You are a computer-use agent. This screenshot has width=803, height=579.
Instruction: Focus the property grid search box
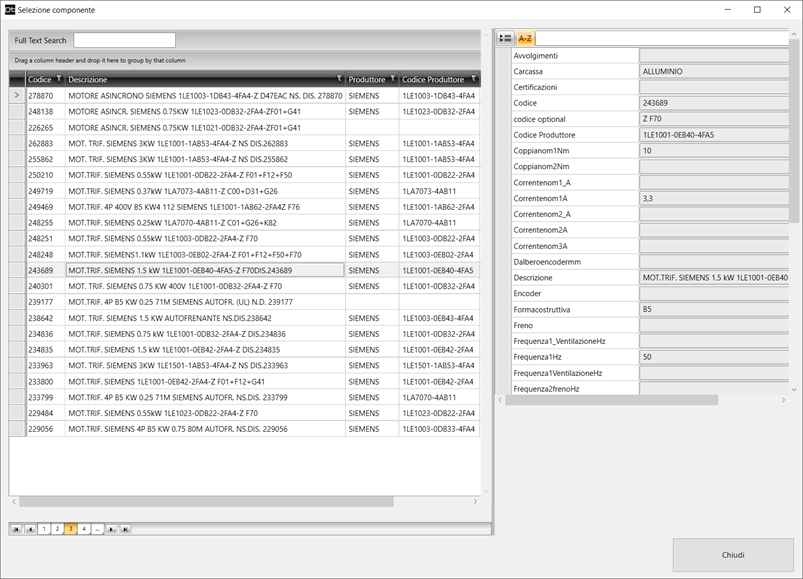[662, 38]
